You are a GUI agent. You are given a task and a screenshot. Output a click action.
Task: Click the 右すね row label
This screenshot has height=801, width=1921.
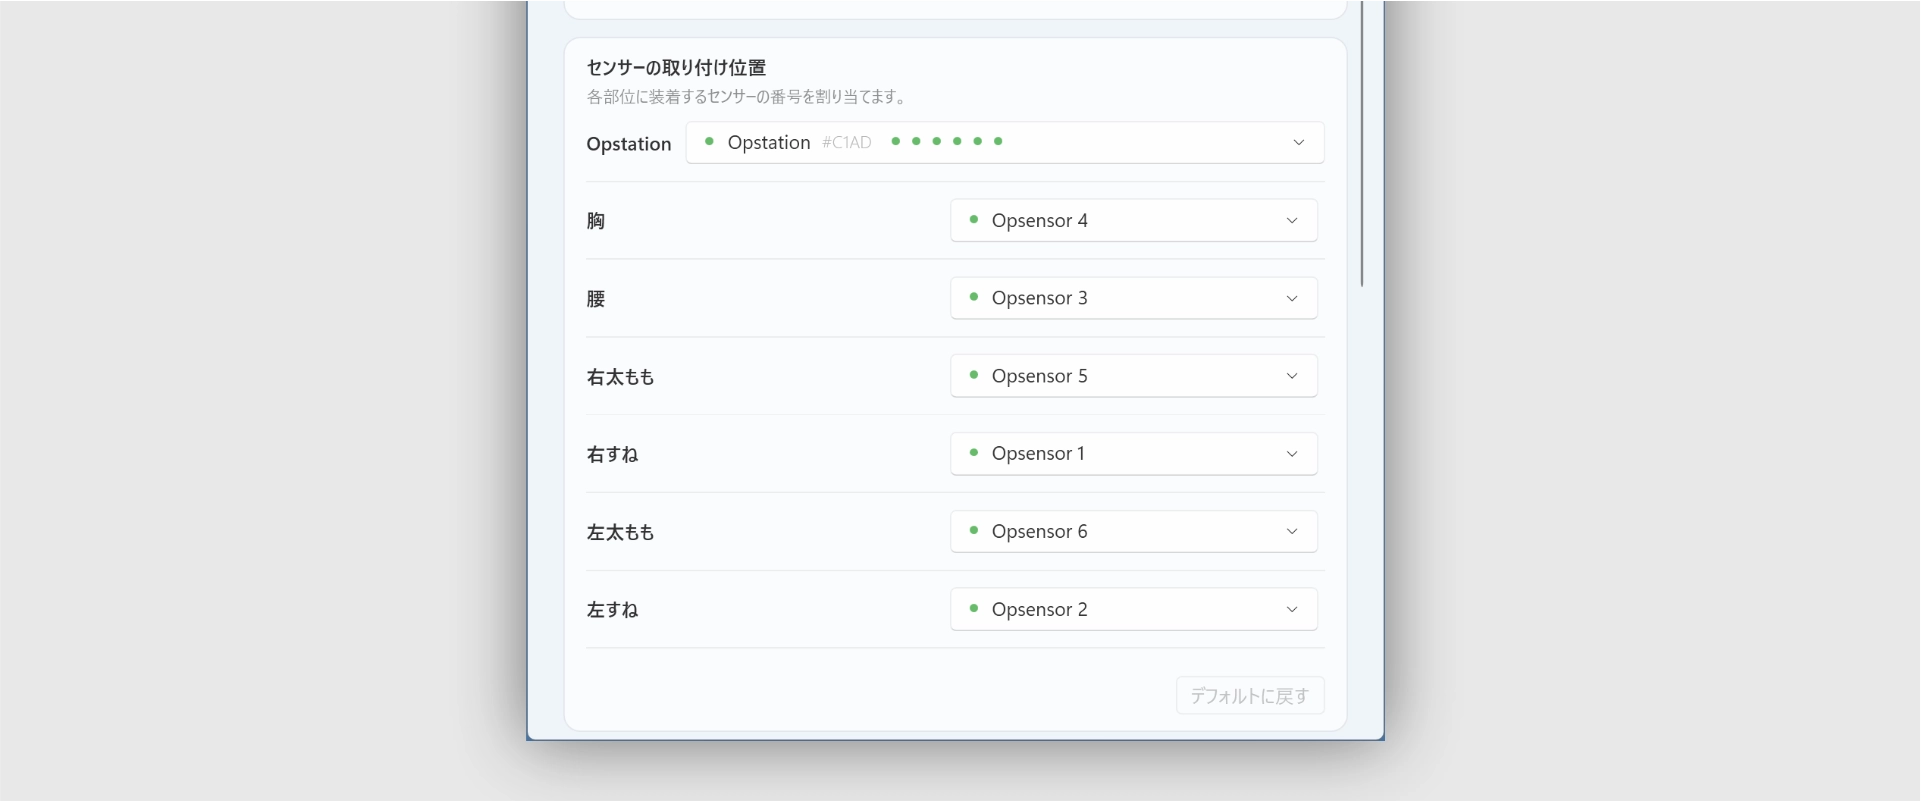click(612, 455)
